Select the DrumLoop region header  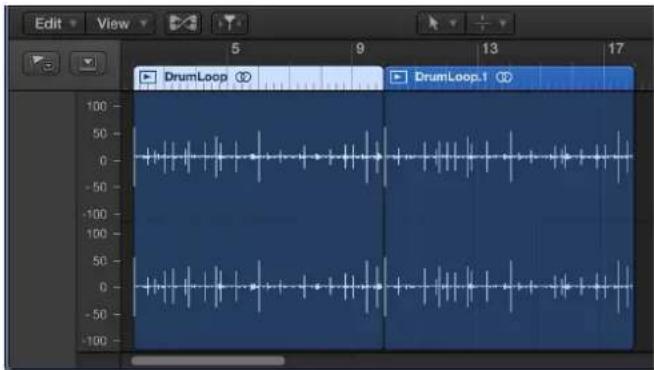(258, 78)
